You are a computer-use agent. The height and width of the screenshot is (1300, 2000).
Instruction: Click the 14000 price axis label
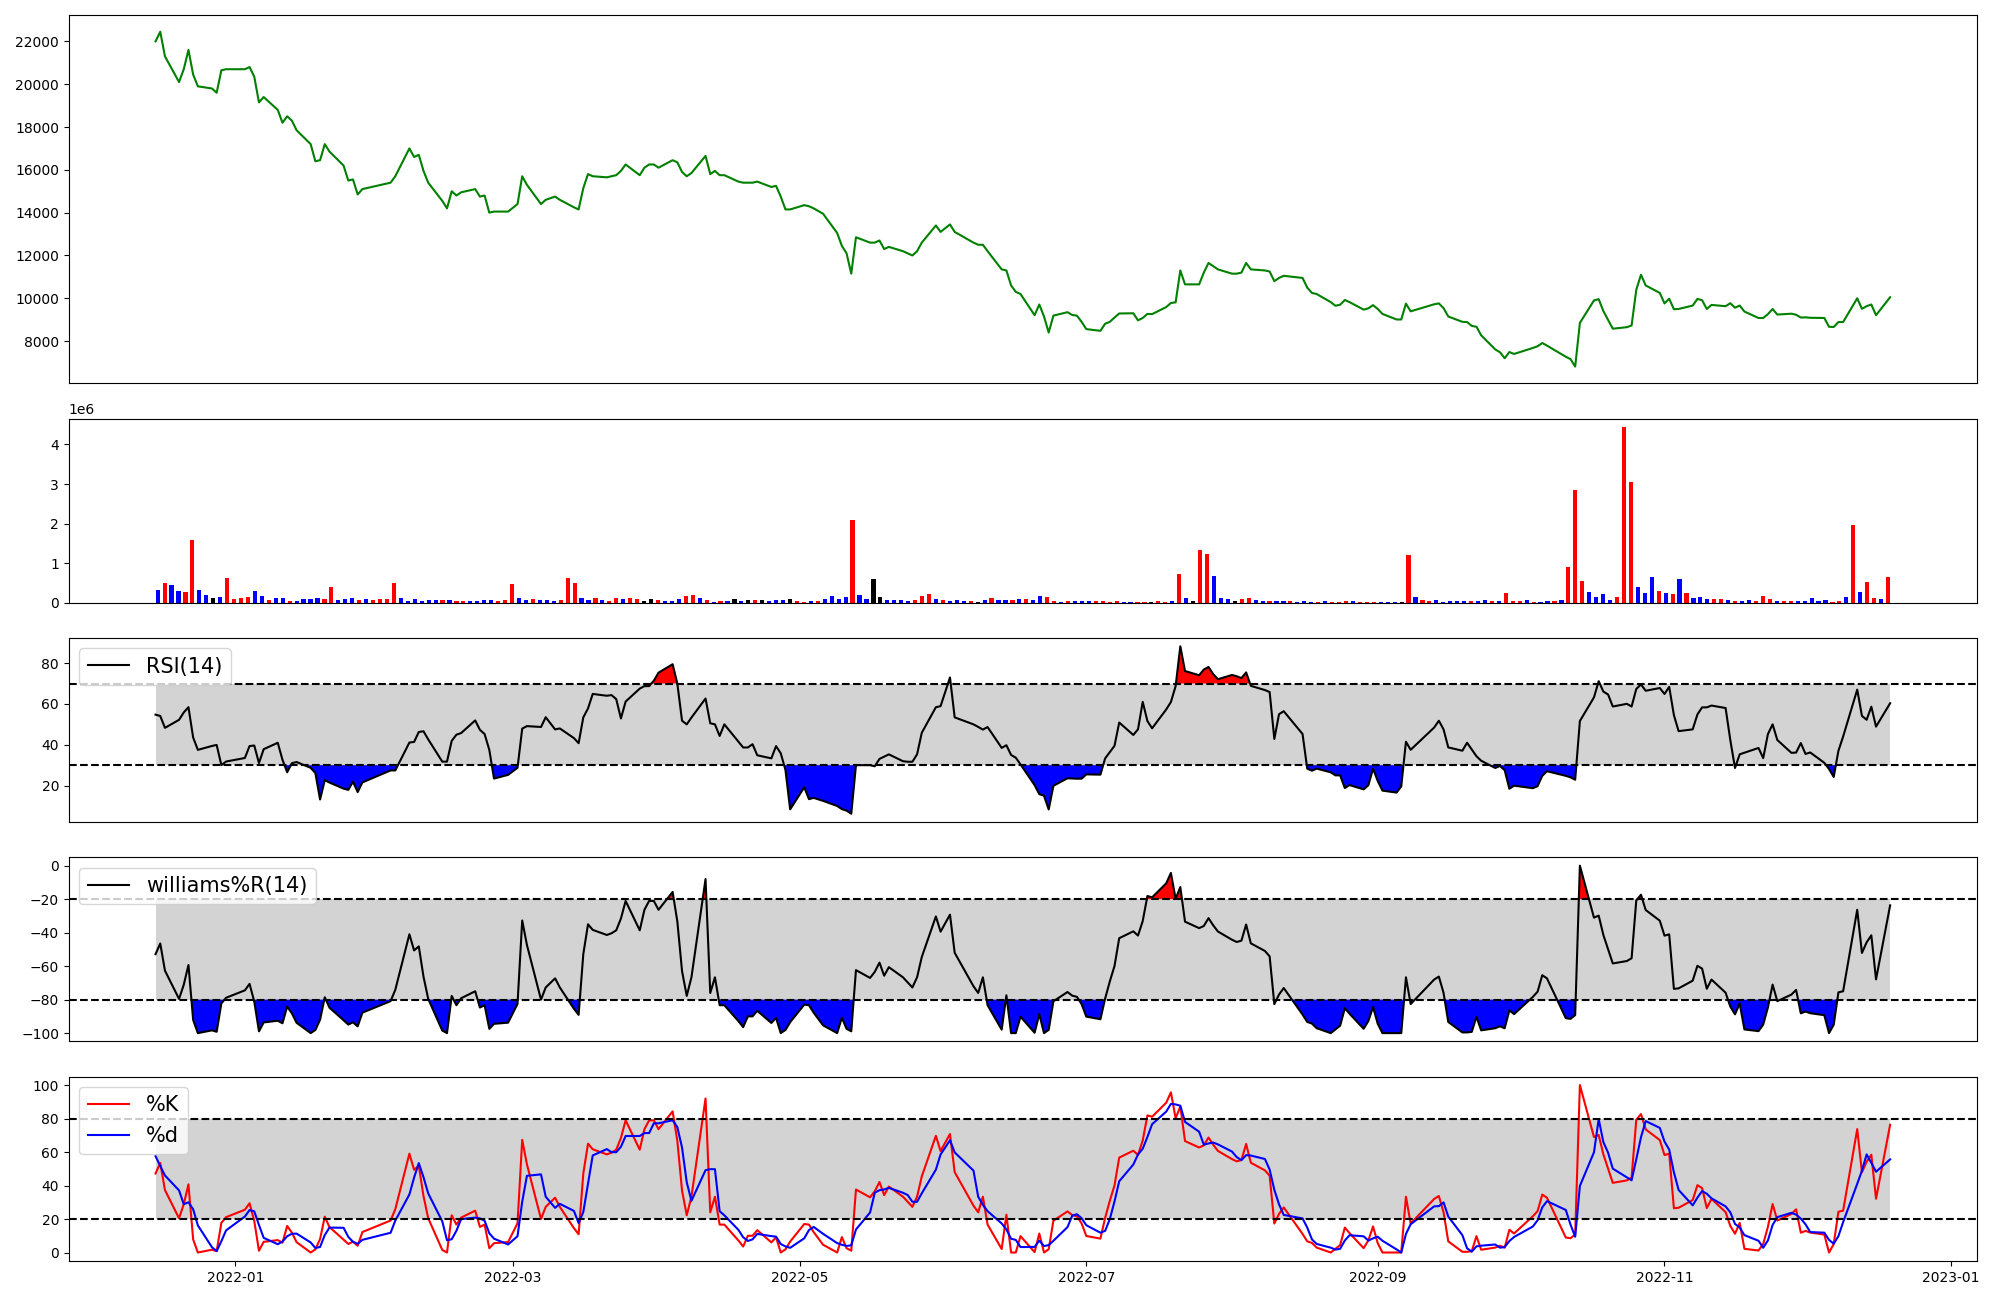tap(37, 213)
